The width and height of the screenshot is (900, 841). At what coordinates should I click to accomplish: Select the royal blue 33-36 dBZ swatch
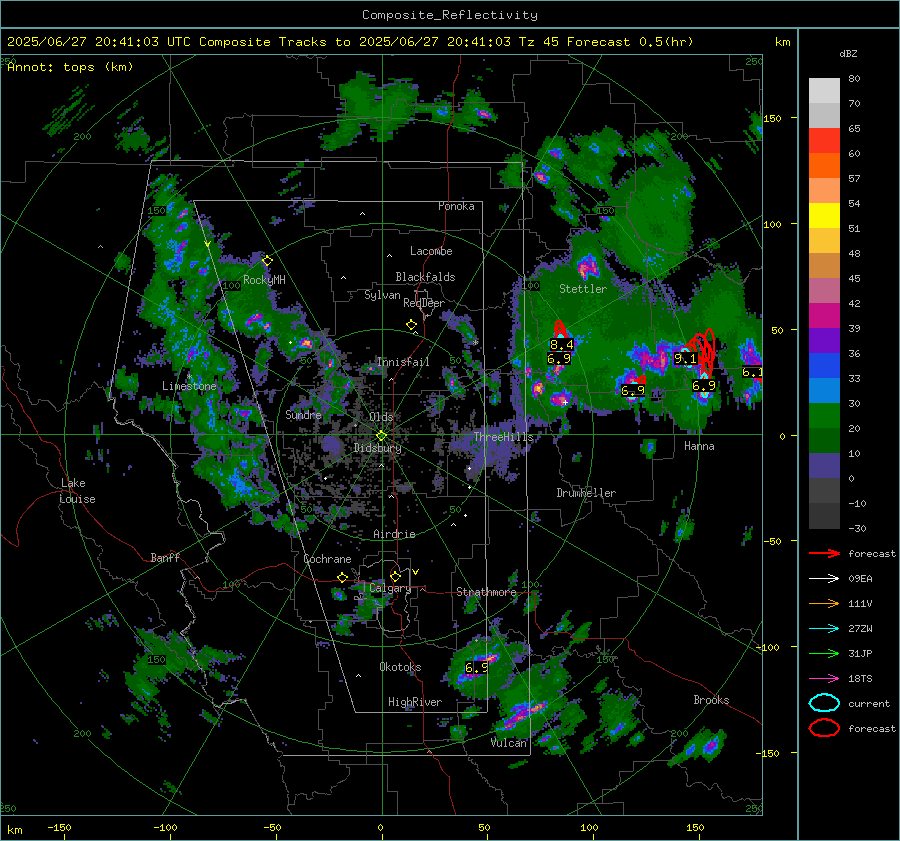[824, 366]
